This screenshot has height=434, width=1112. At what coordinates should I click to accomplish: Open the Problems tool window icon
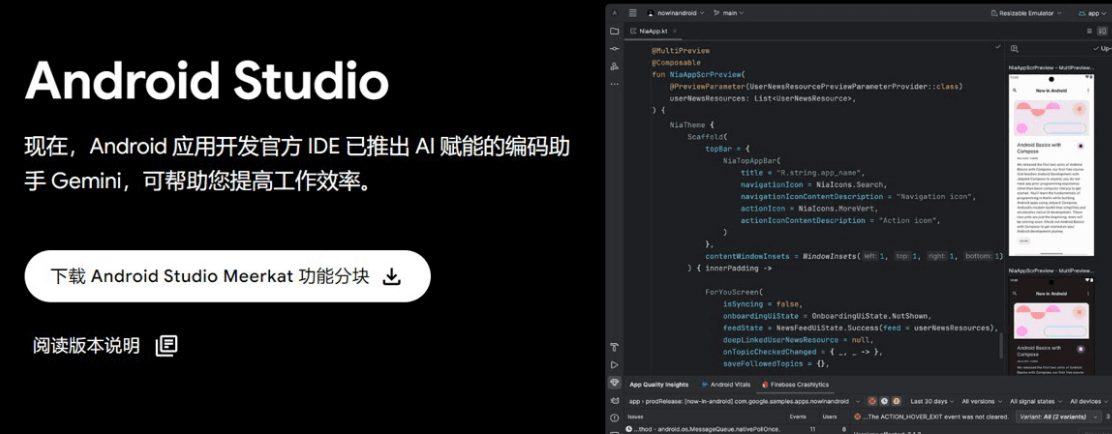tap(614, 418)
